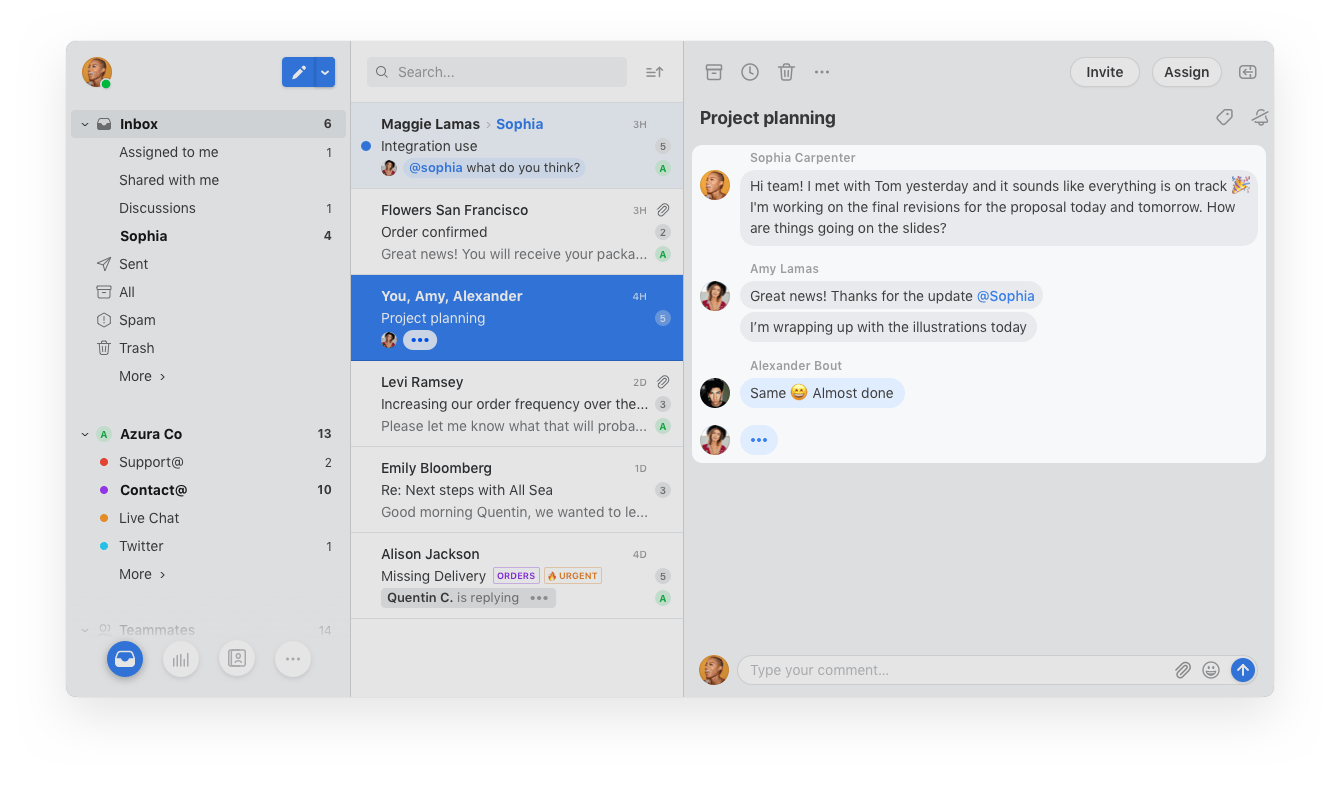Mute notifications with the bell icon
Screen dimensions: 1340x788
(1259, 117)
